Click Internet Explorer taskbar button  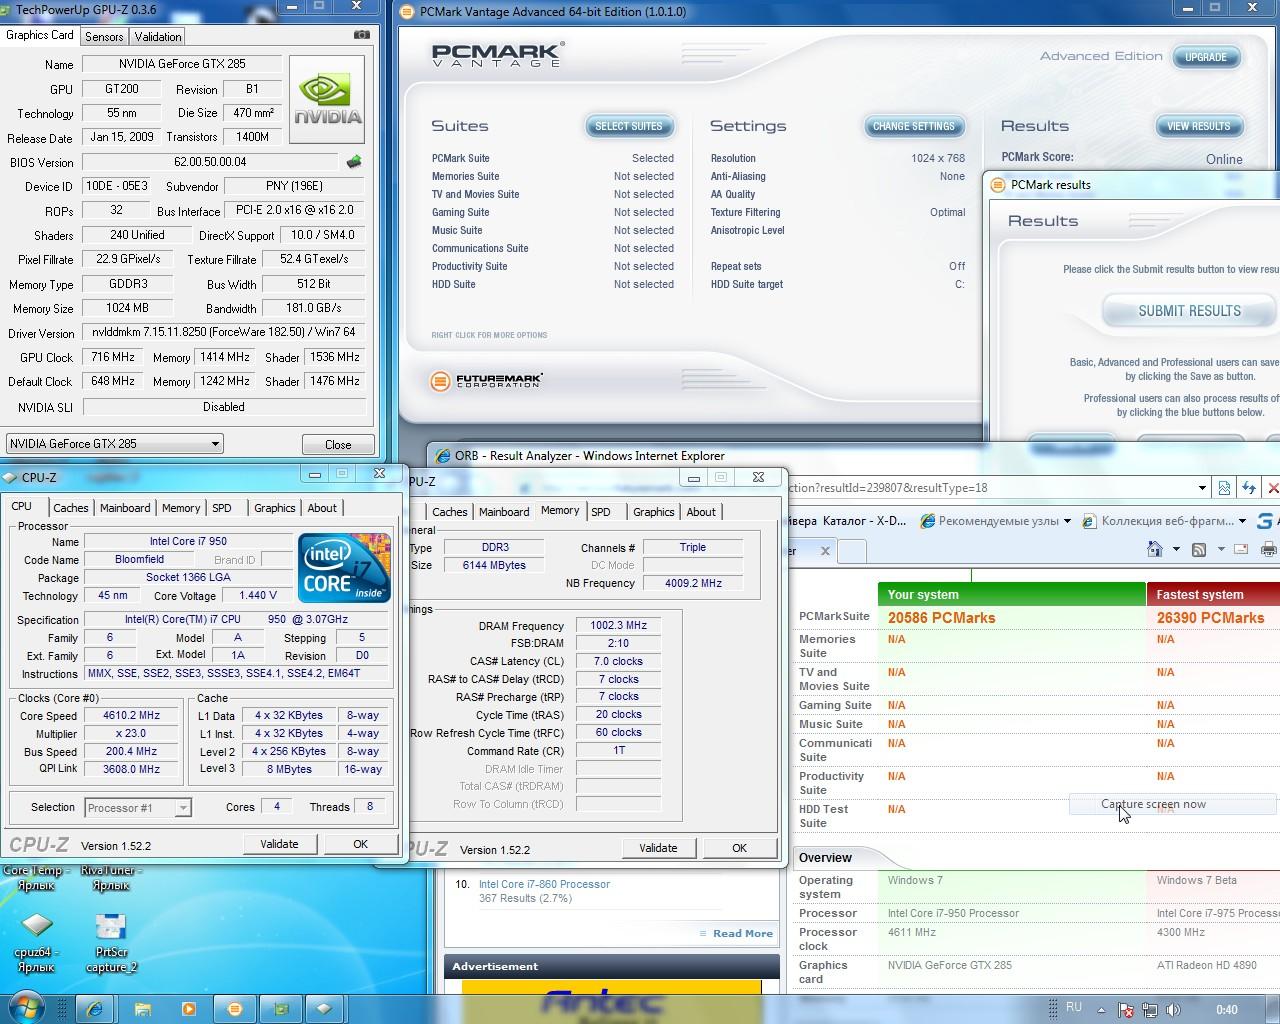pyautogui.click(x=95, y=1009)
